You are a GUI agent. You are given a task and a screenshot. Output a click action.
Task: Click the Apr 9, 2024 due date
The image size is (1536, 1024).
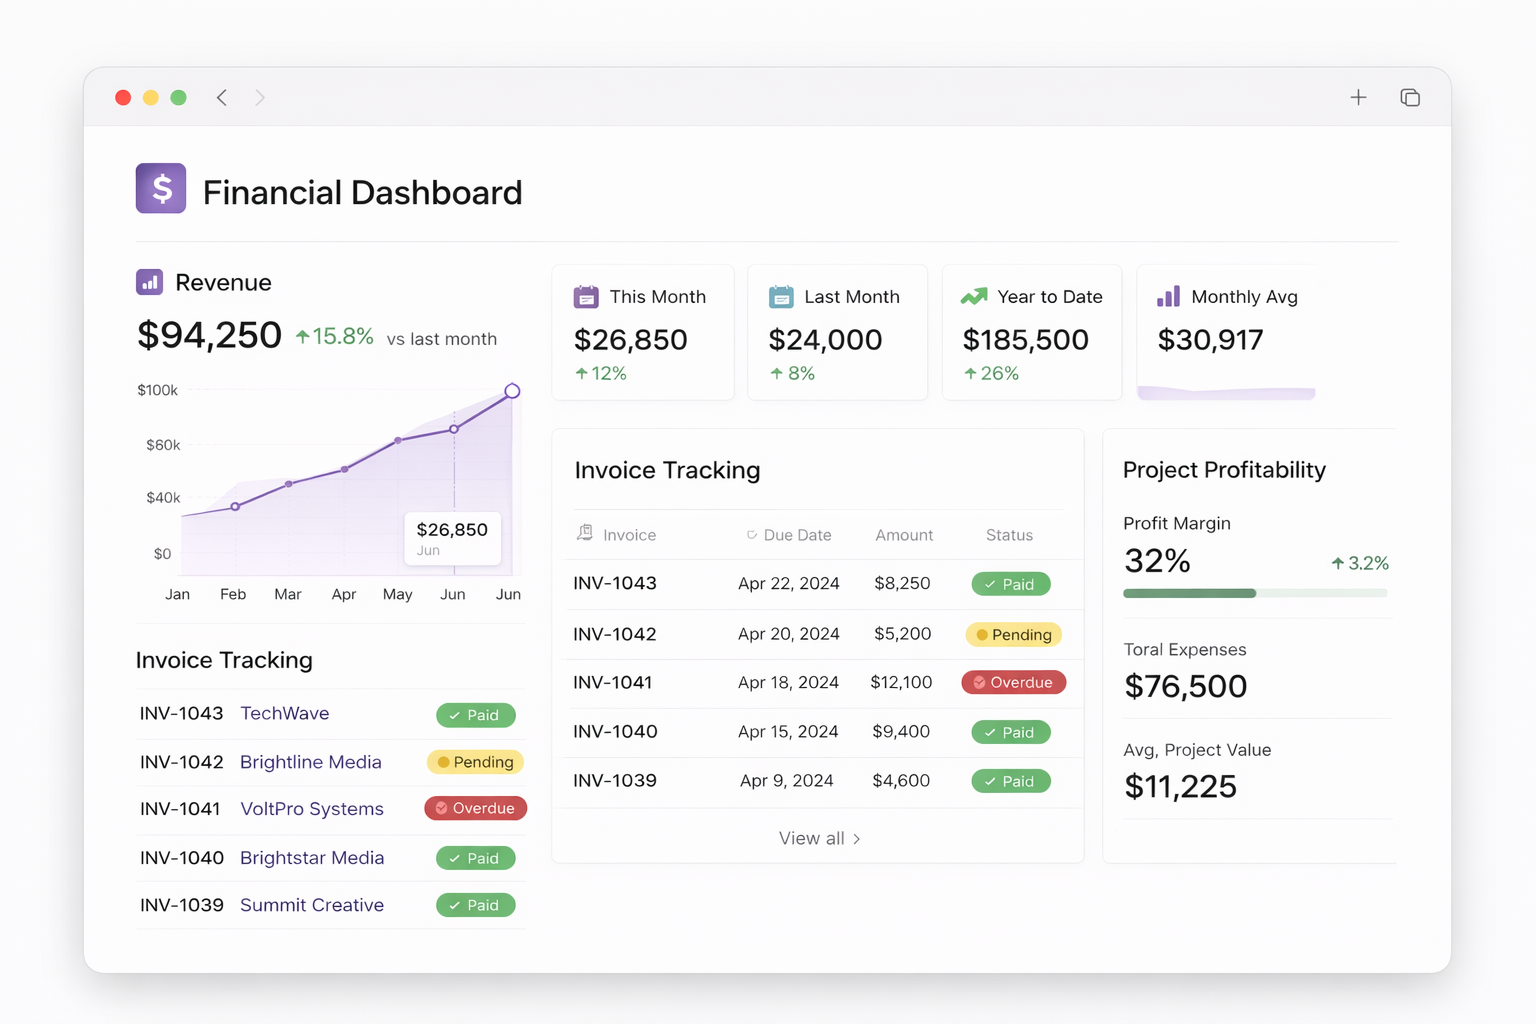click(x=787, y=780)
